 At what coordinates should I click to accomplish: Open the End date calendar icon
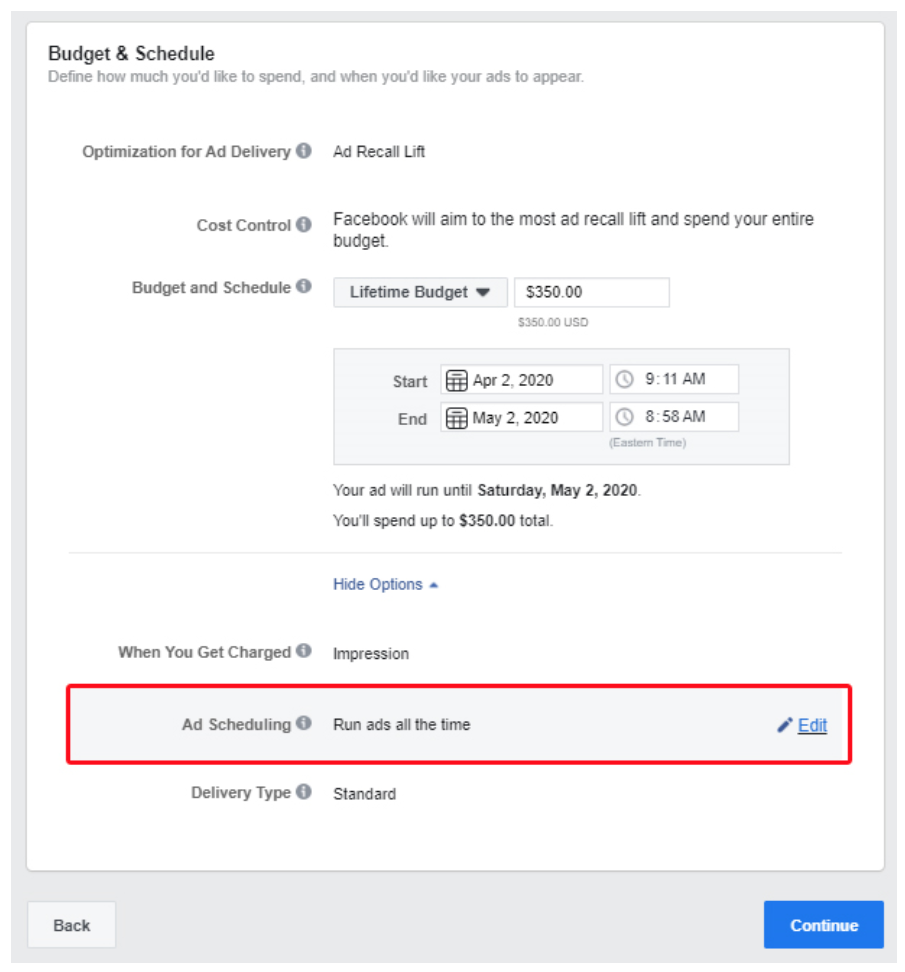(457, 418)
